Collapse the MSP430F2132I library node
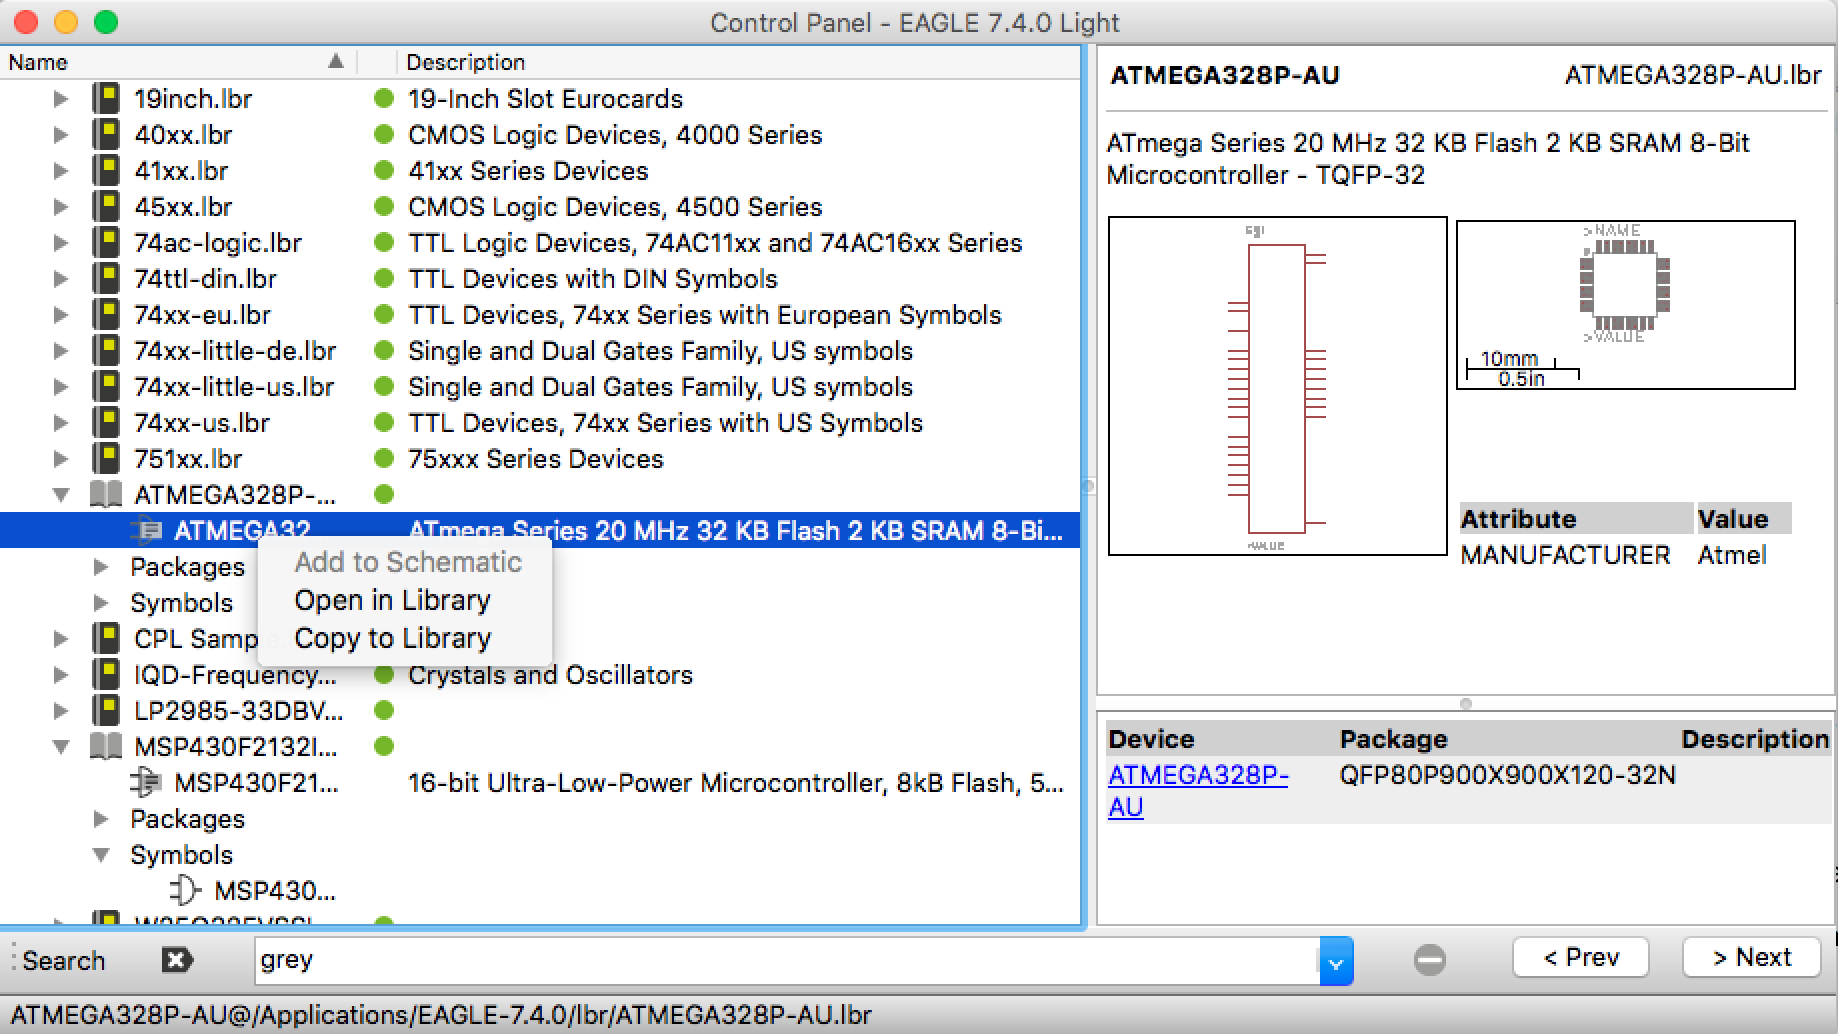Image resolution: width=1838 pixels, height=1034 pixels. click(x=61, y=747)
